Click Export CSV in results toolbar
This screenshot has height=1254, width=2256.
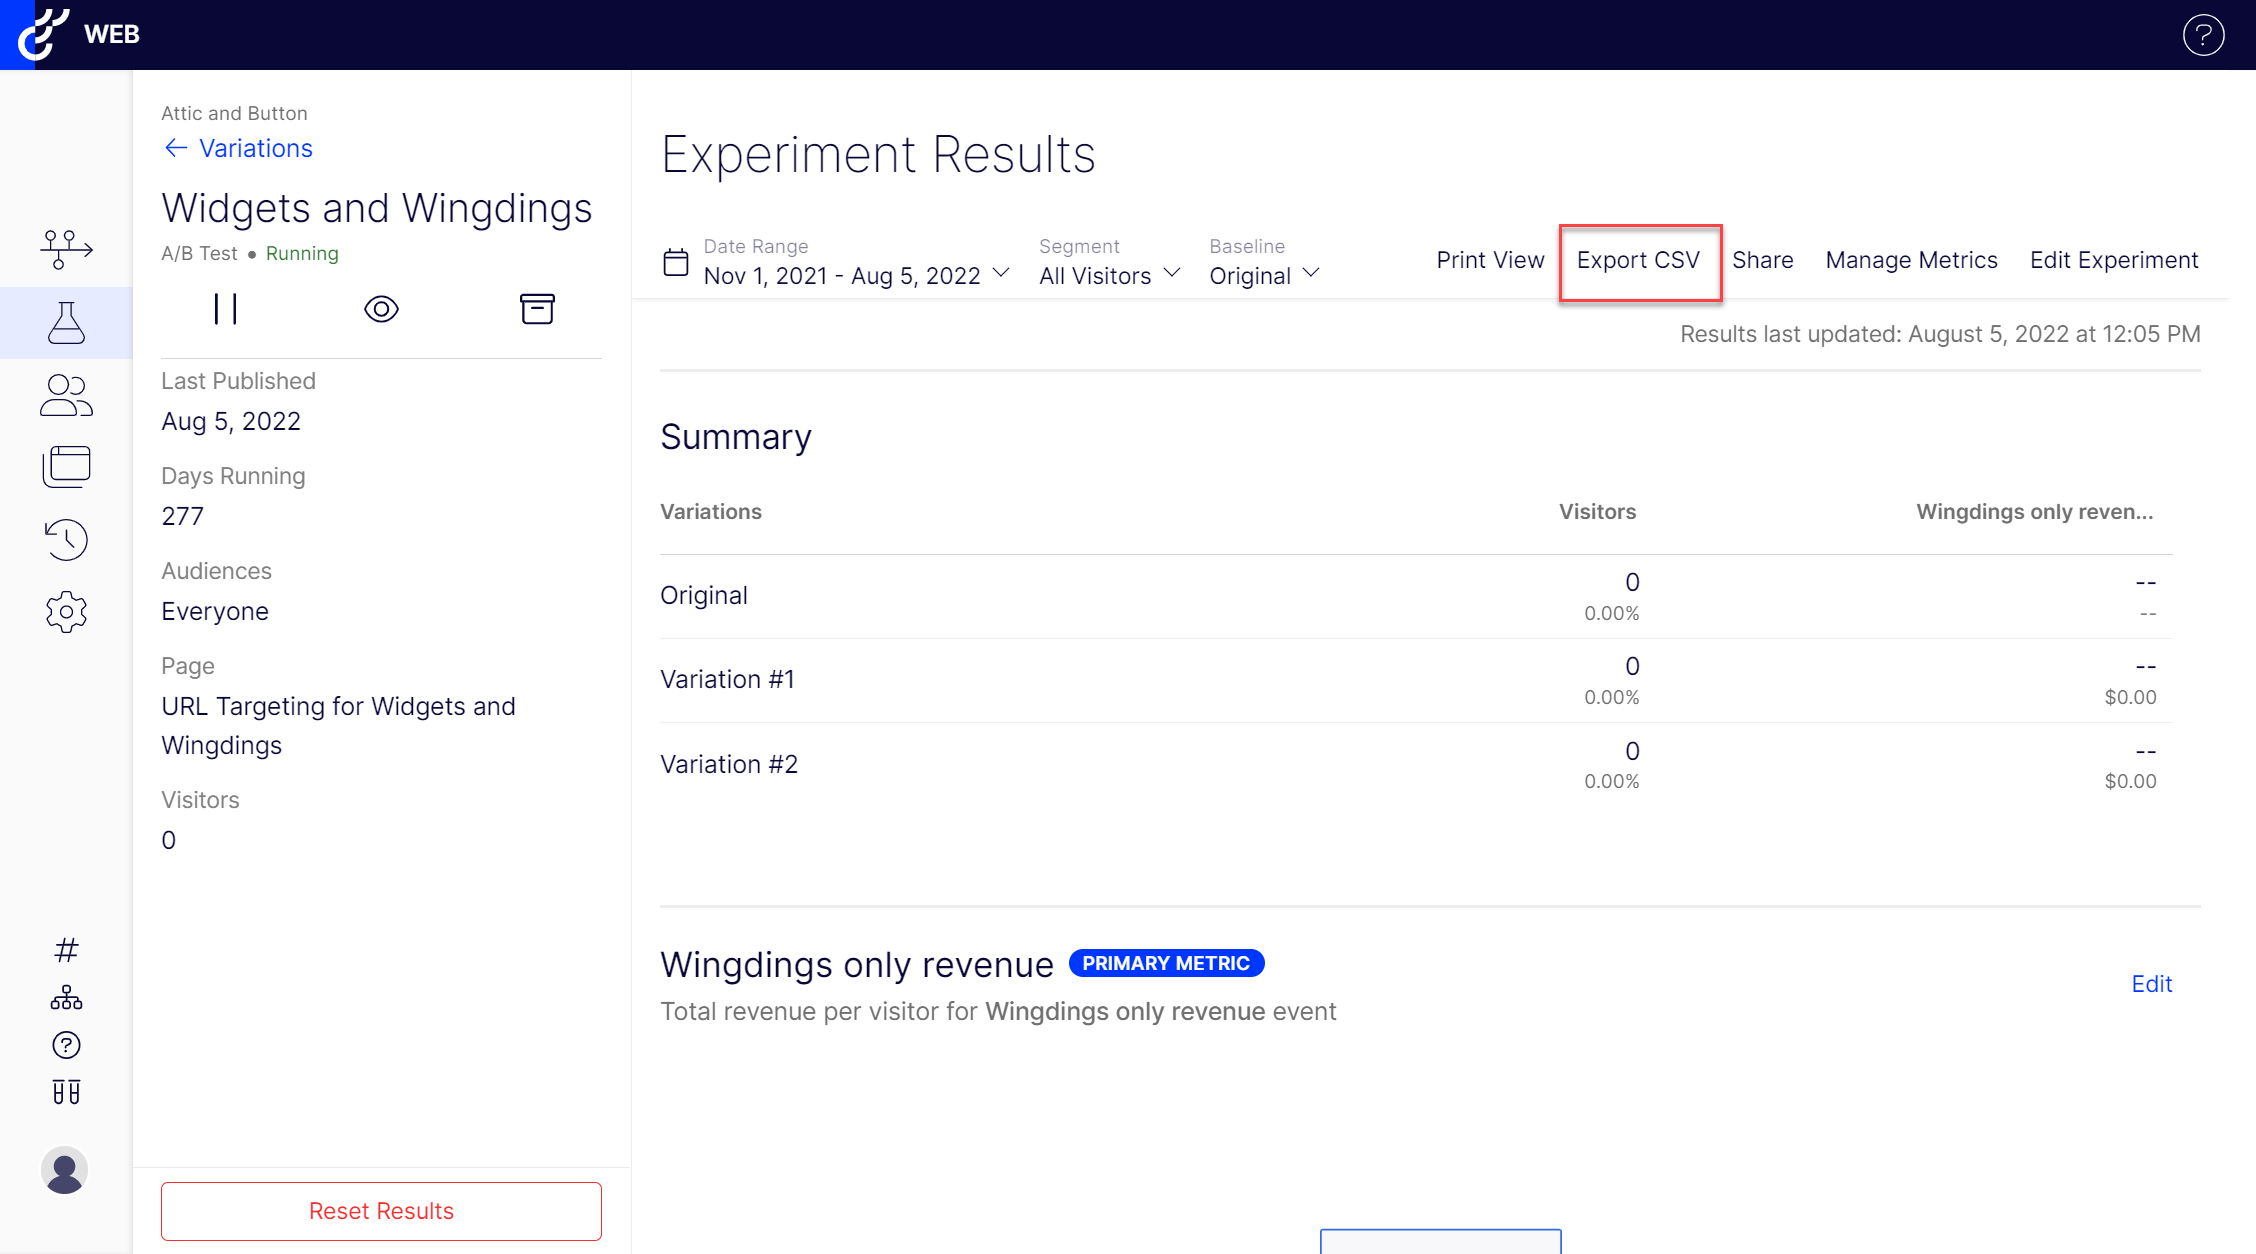pos(1638,260)
